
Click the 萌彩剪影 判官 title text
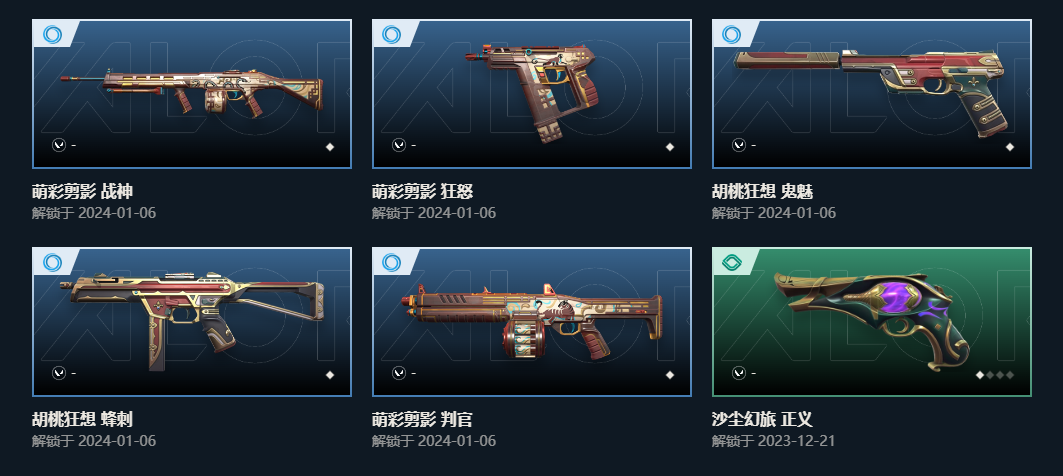pos(422,419)
